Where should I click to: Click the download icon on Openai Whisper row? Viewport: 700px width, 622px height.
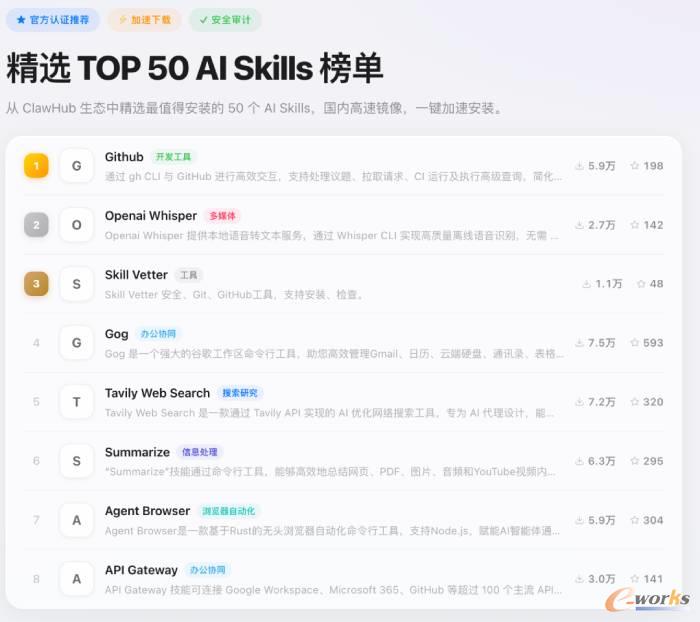pos(579,225)
